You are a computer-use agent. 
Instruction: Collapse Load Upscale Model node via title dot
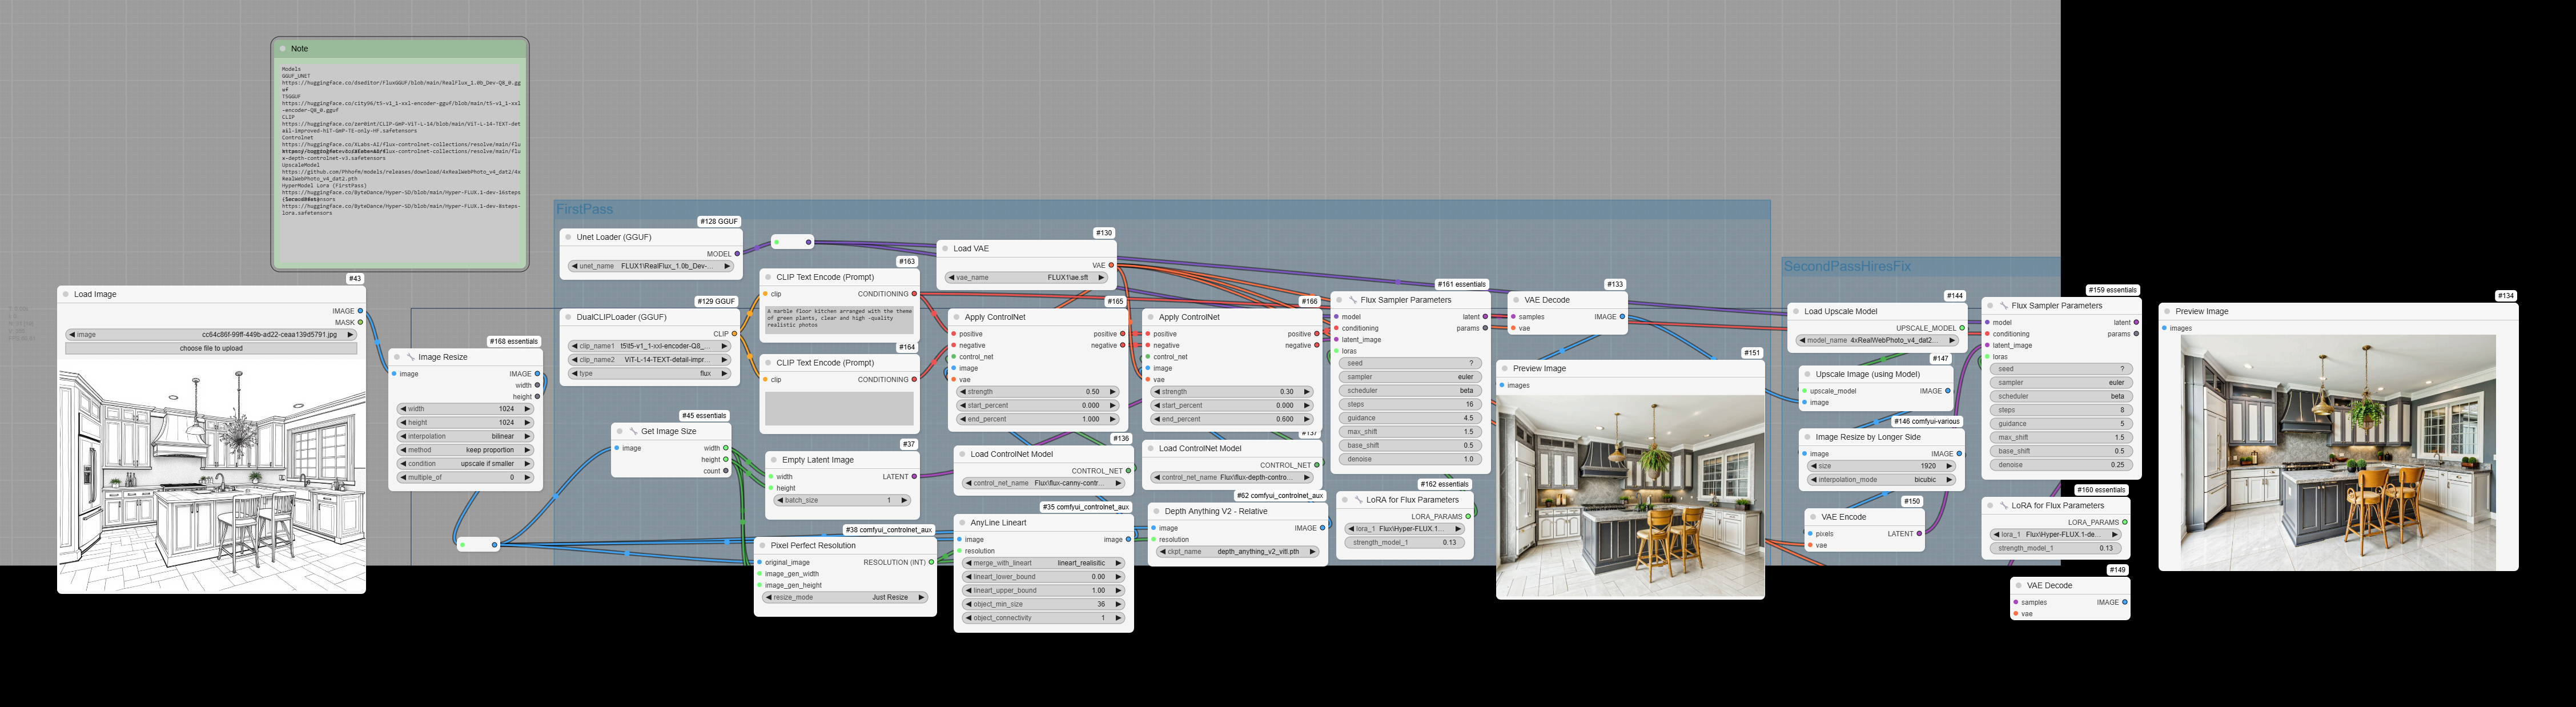click(x=1796, y=312)
